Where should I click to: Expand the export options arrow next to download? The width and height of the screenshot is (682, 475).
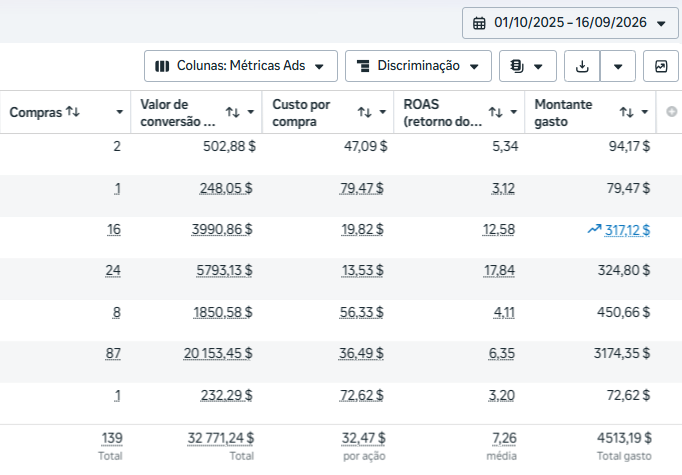coord(618,66)
